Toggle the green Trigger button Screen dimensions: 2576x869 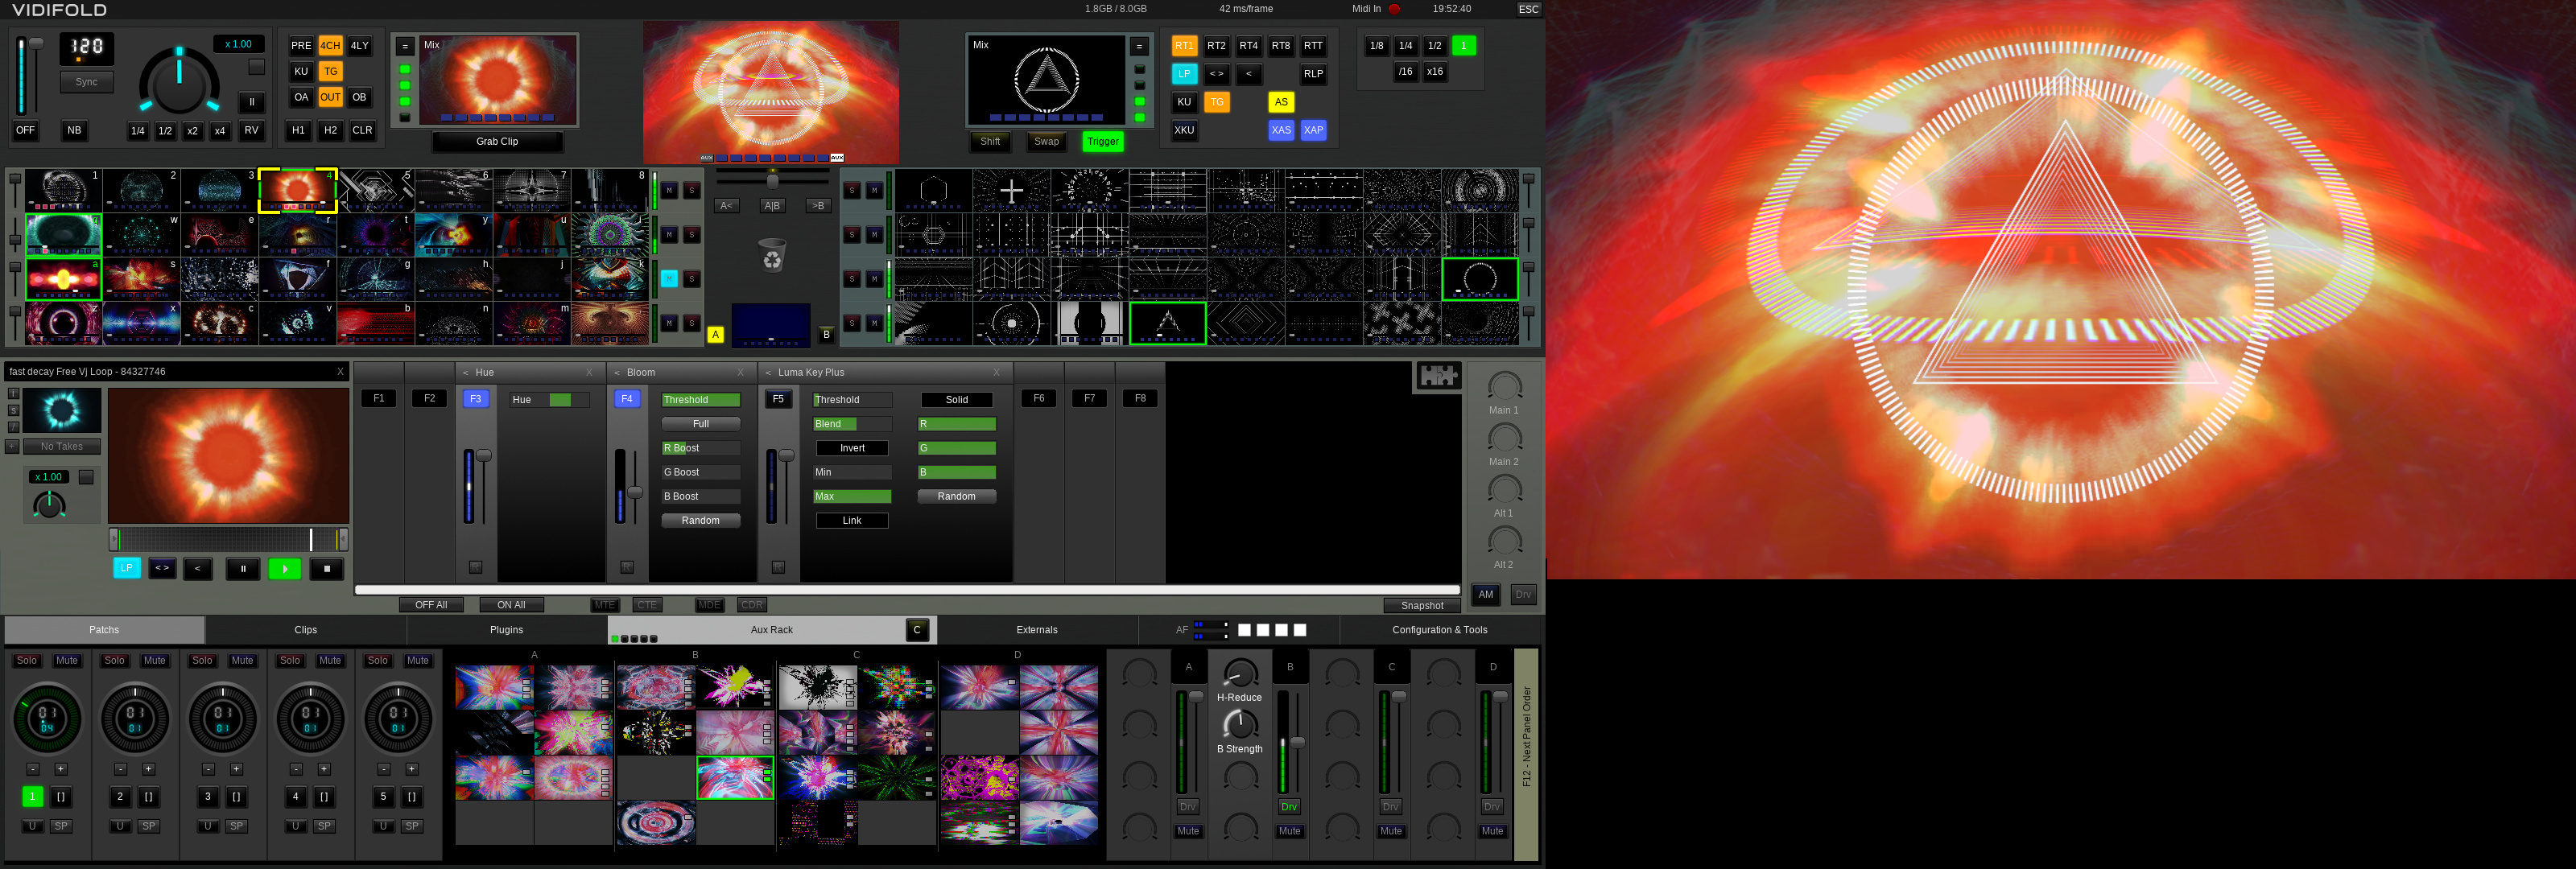pos(1103,142)
